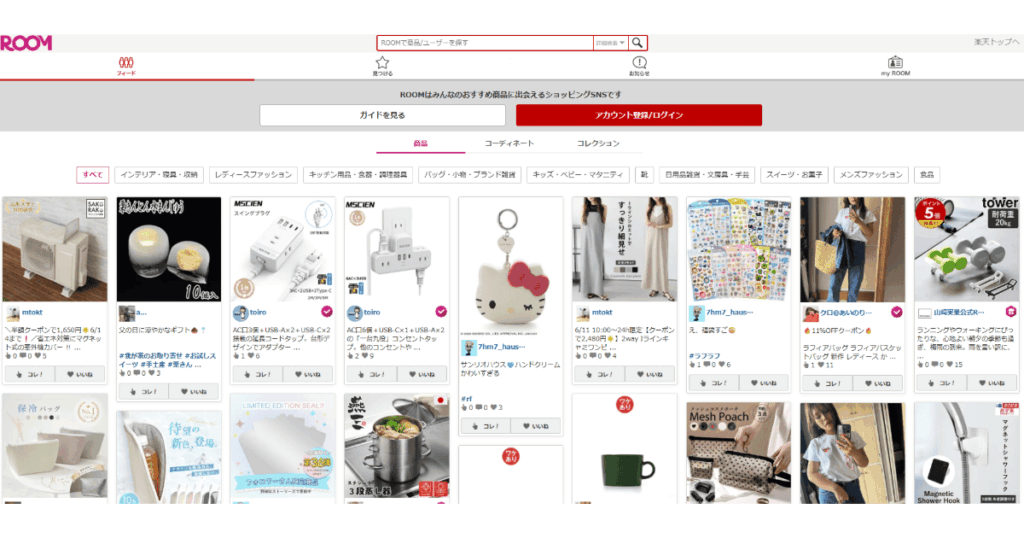
Task: Open the my ROOM profile icon
Action: (x=895, y=66)
